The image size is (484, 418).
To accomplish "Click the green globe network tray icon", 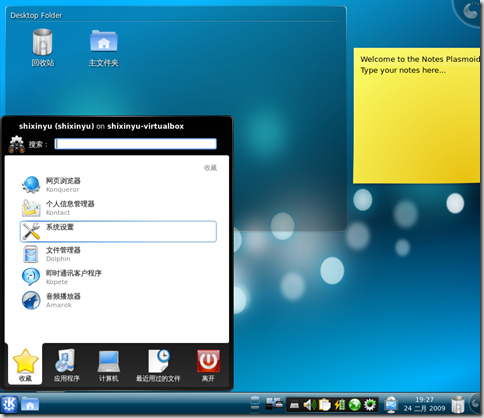I will [355, 405].
